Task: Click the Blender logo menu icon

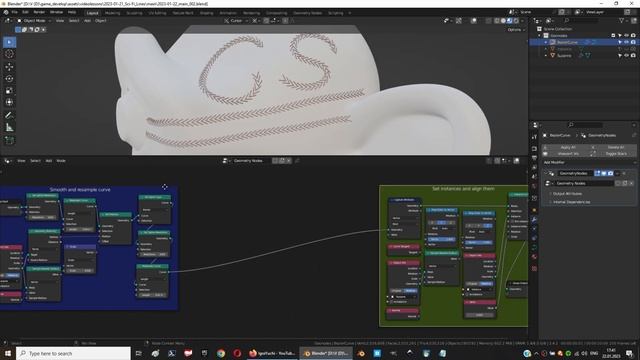Action: click(x=6, y=13)
